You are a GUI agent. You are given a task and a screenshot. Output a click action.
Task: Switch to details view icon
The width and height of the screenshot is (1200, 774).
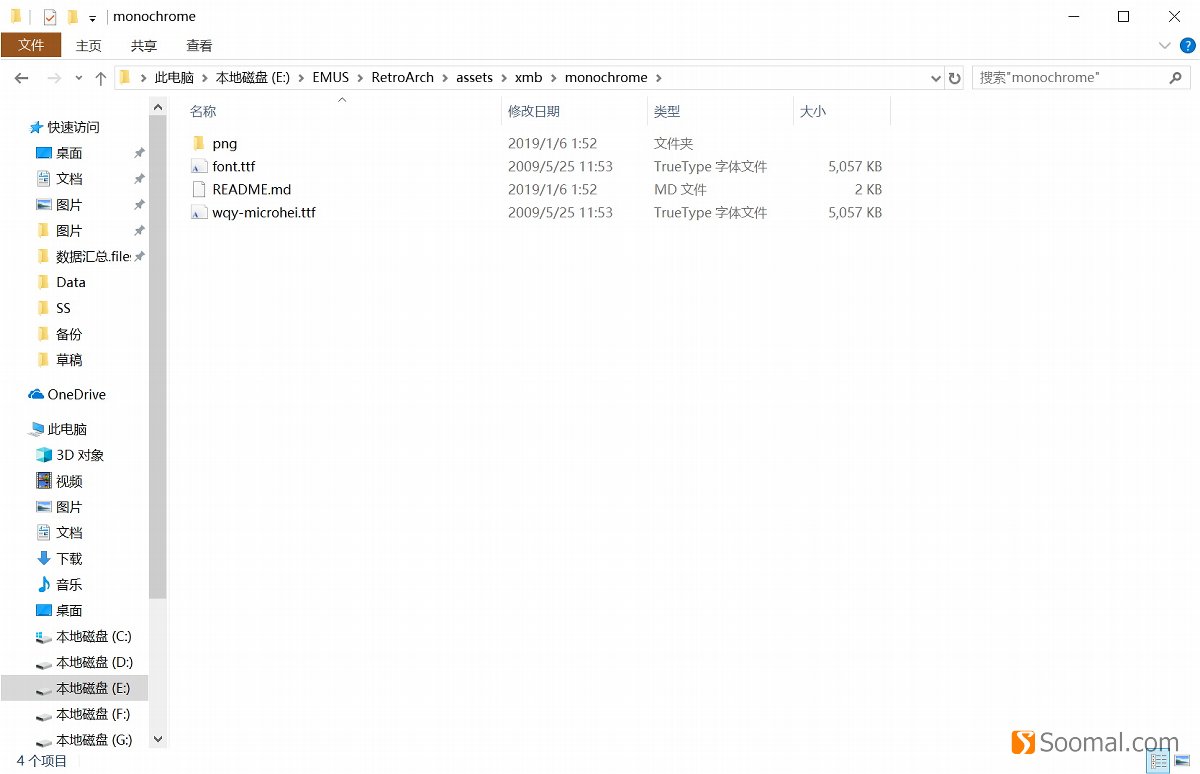(x=1159, y=762)
